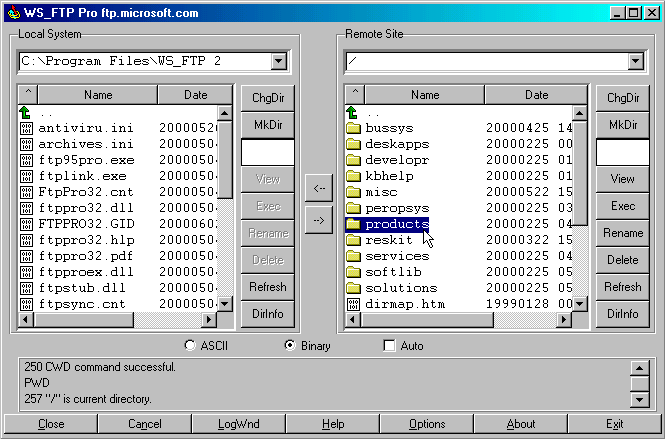665x439 pixels.
Task: Click the local file mask input box
Action: pos(268,152)
